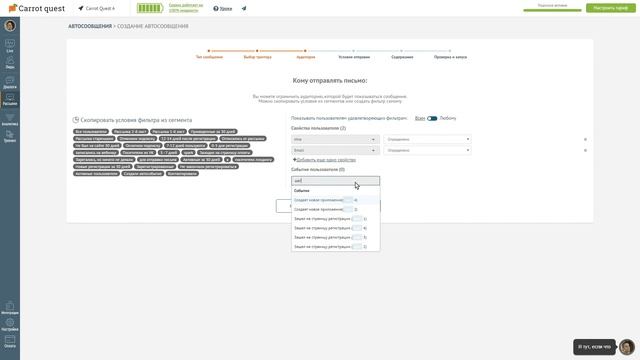The height and width of the screenshot is (360, 640).
Task: Click the user event search input
Action: coord(335,181)
